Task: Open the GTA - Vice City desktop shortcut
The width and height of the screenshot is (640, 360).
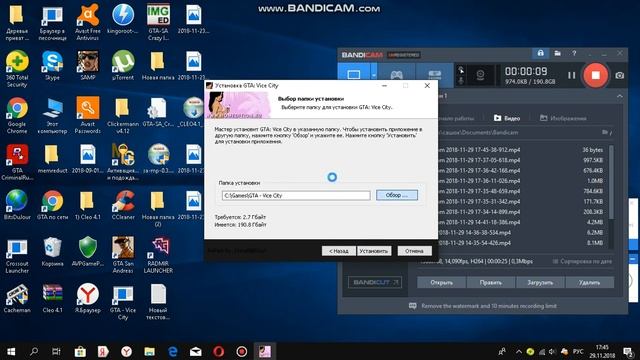Action: click(123, 302)
